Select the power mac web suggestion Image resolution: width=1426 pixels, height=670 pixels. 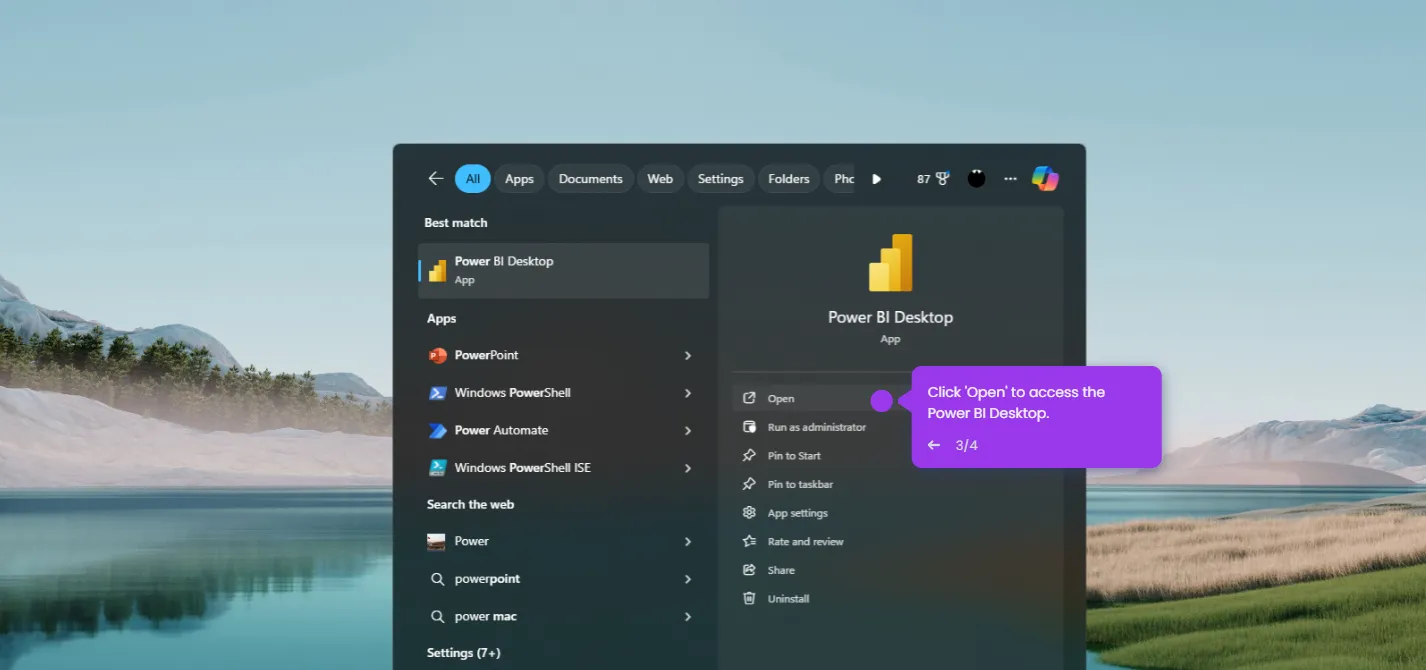(x=563, y=616)
